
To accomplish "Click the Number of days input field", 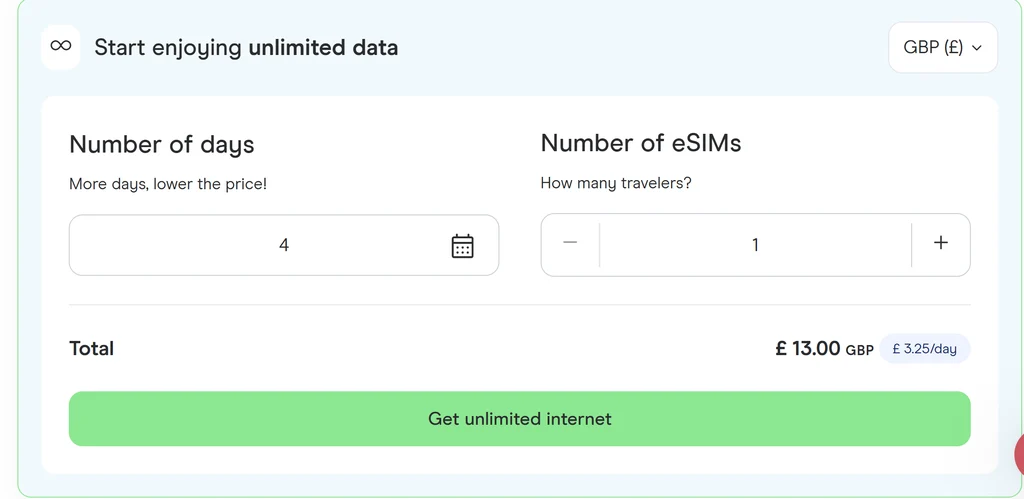I will [284, 245].
